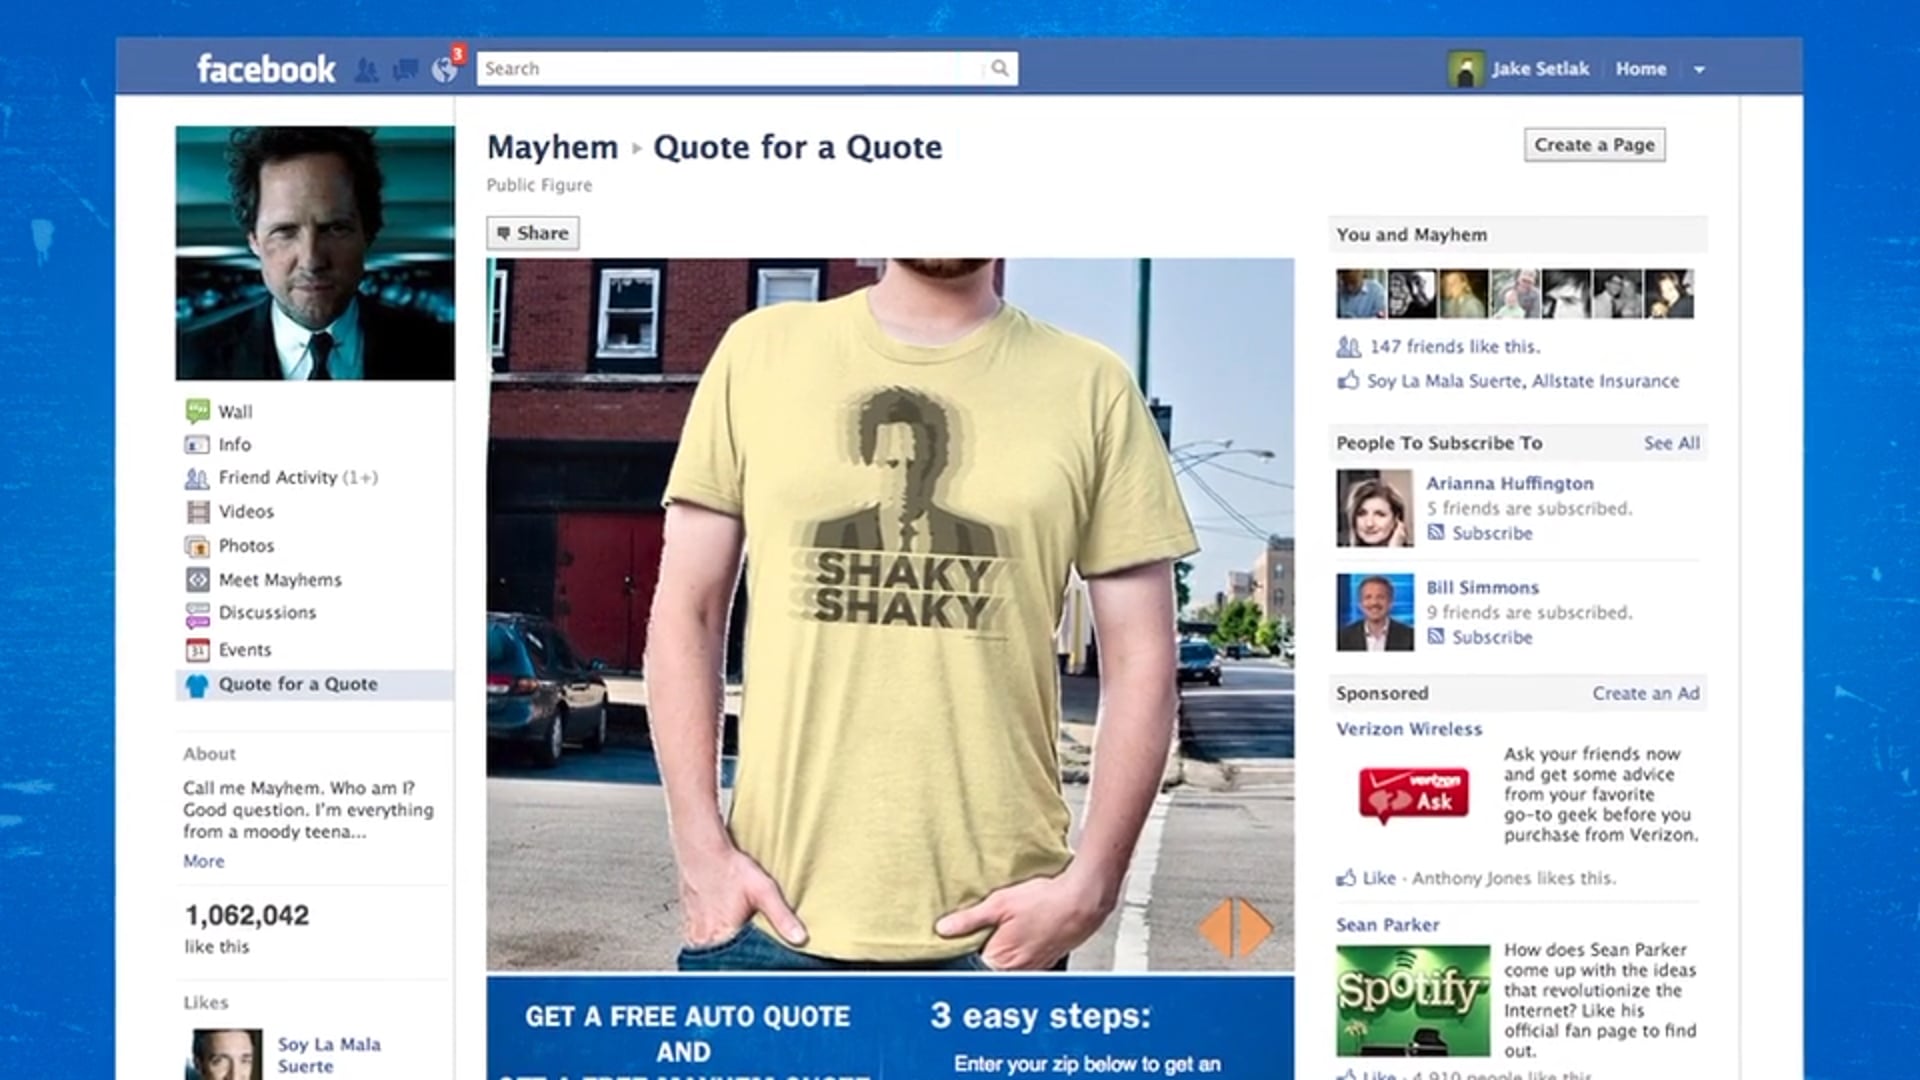1920x1080 pixels.
Task: Open Arianna Huffington profile name
Action: (1509, 483)
